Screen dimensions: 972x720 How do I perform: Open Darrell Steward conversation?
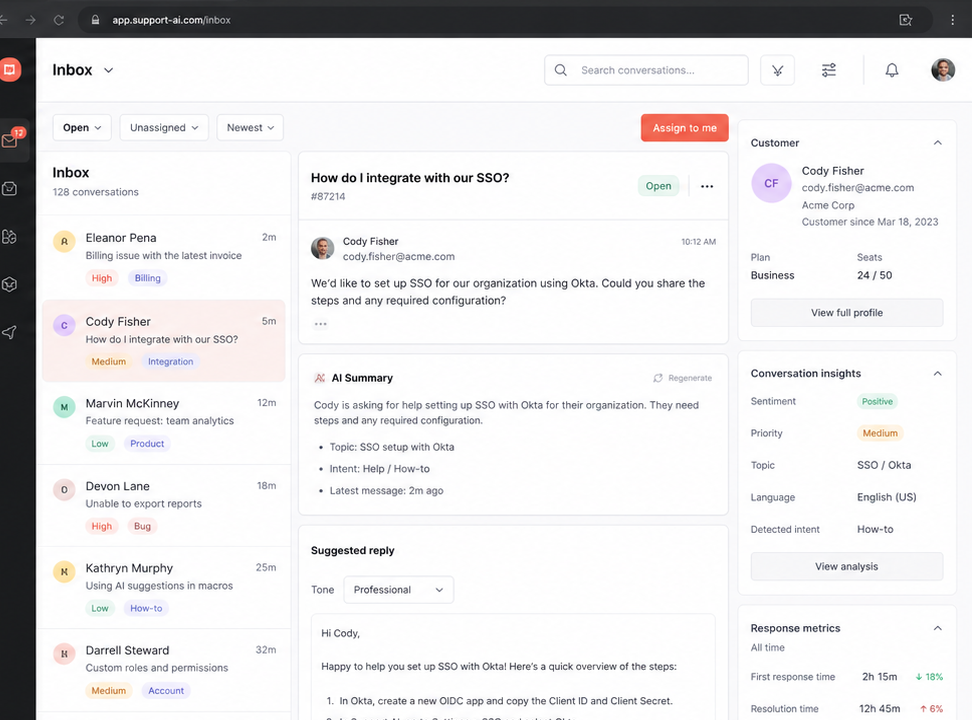pyautogui.click(x=164, y=670)
